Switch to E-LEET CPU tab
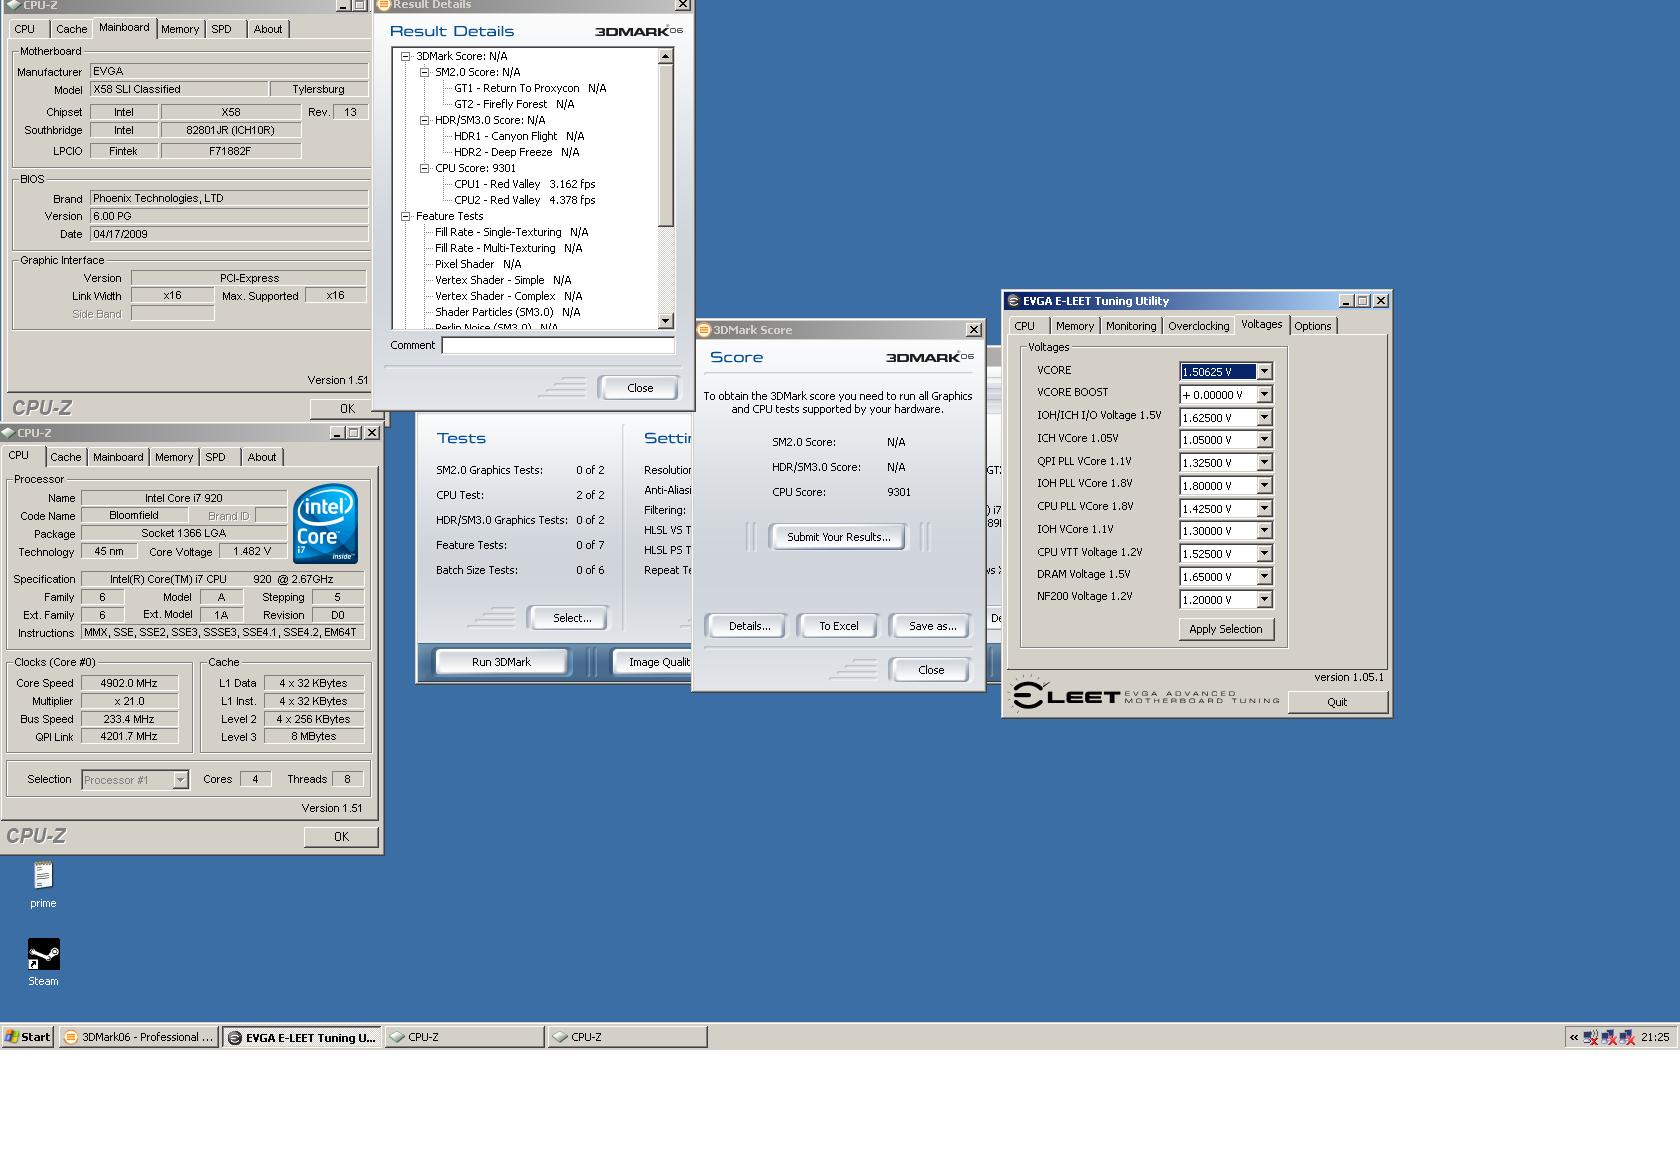Image resolution: width=1680 pixels, height=1152 pixels. tap(1025, 326)
